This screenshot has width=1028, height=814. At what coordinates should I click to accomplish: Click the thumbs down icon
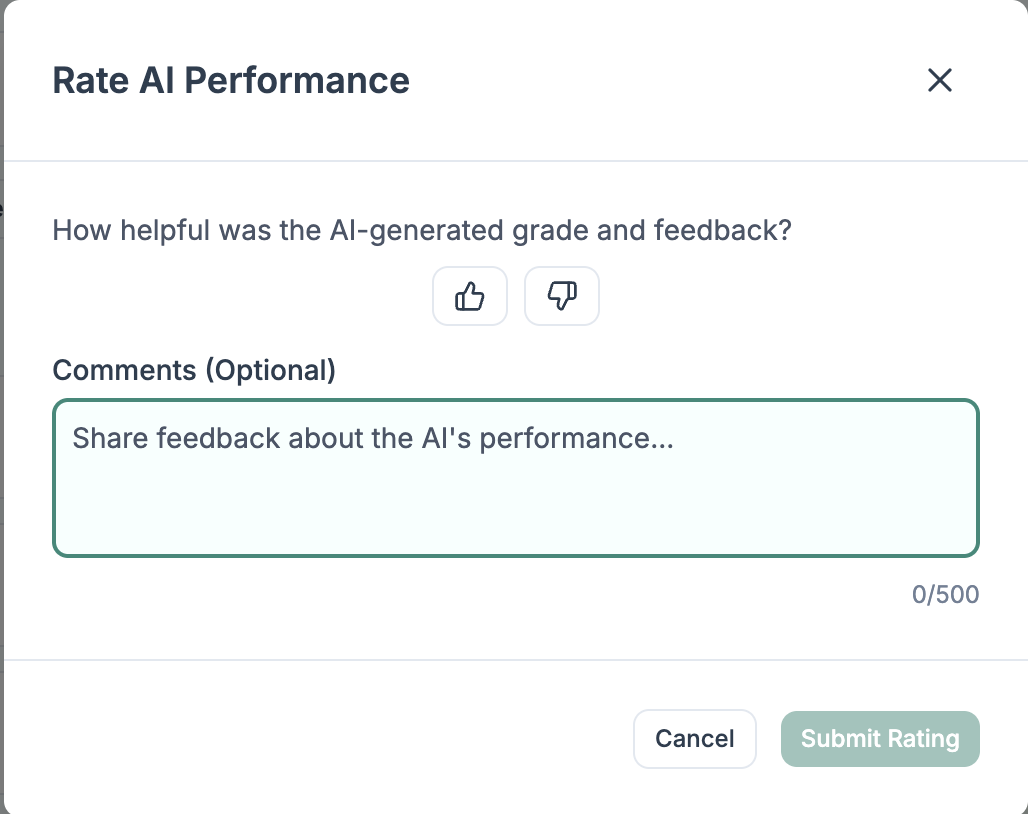562,296
